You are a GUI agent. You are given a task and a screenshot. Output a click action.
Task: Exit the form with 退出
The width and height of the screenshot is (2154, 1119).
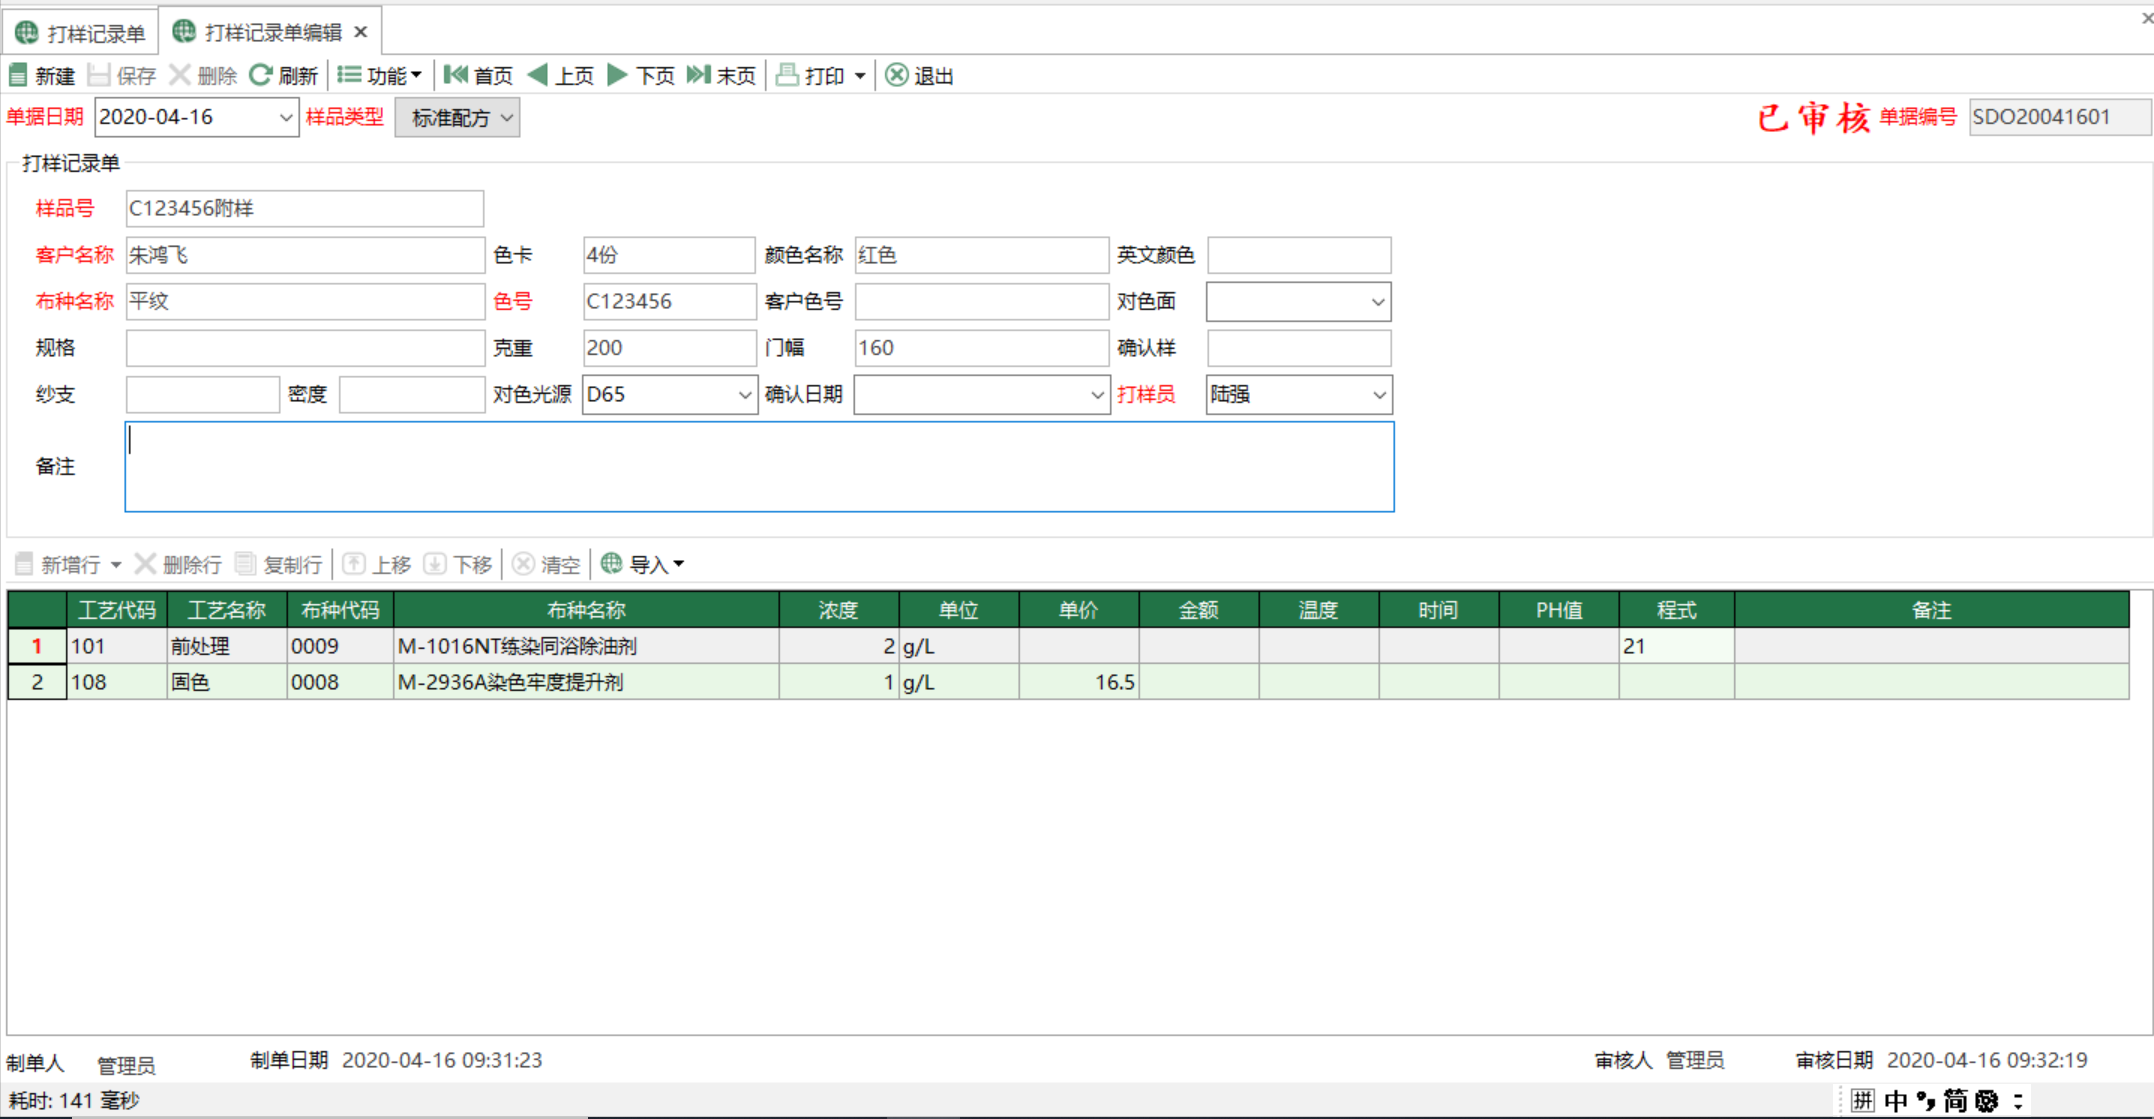[x=920, y=75]
